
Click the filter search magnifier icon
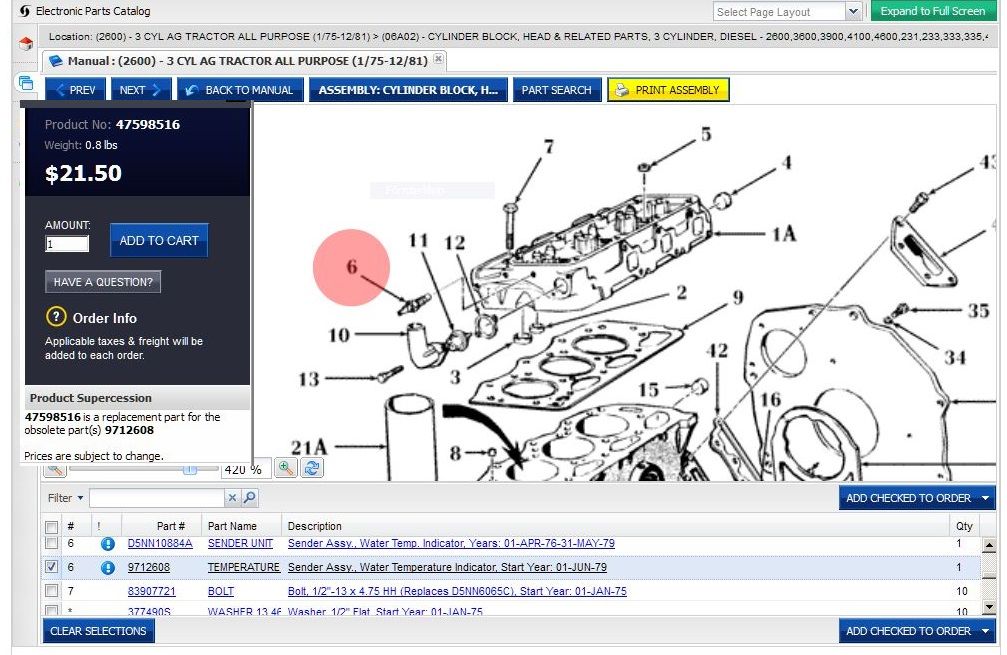(249, 498)
